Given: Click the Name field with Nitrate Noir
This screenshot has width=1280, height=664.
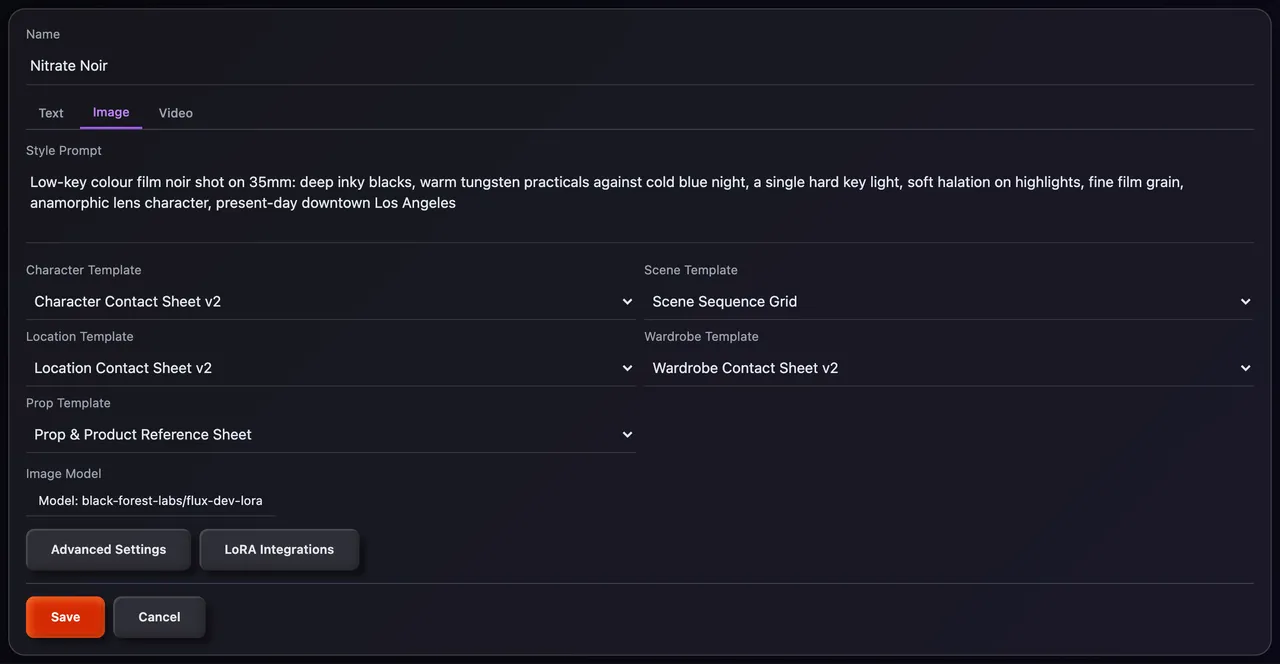Looking at the screenshot, I should coord(640,66).
